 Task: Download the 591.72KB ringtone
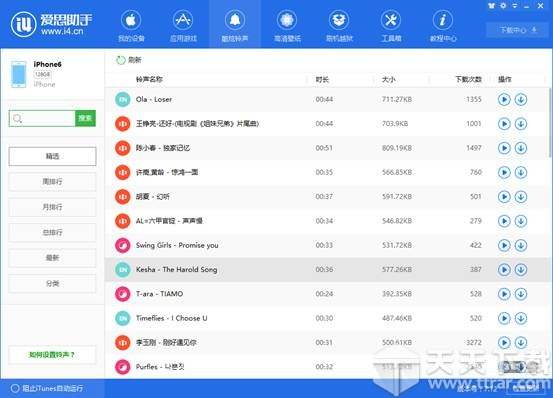(521, 197)
